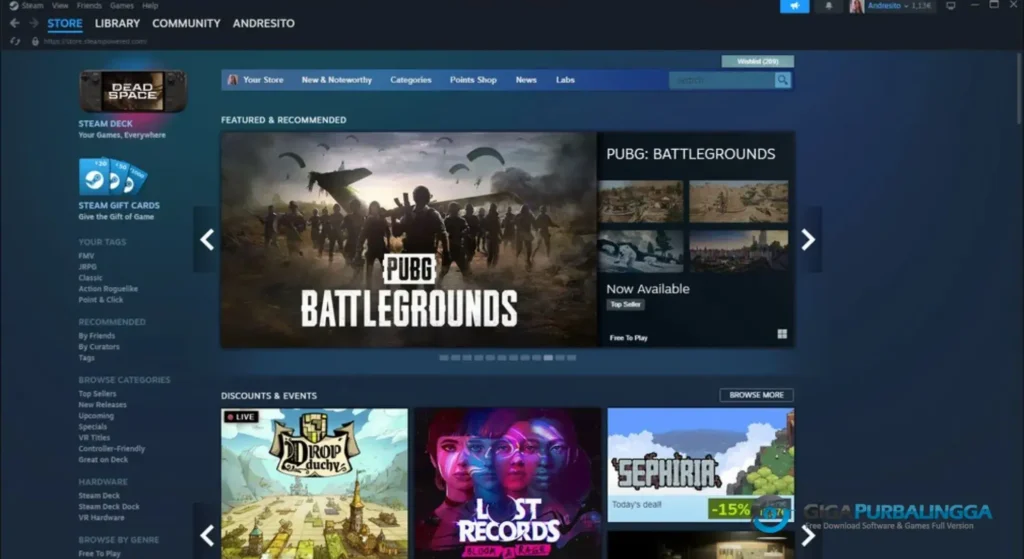Viewport: 1024px width, 559px height.
Task: Expand the Categories dropdown
Action: [x=411, y=80]
